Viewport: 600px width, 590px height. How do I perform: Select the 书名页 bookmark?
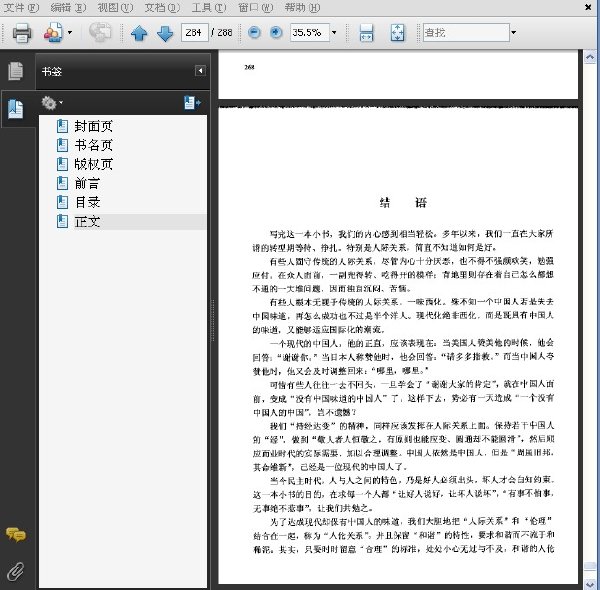coord(94,145)
